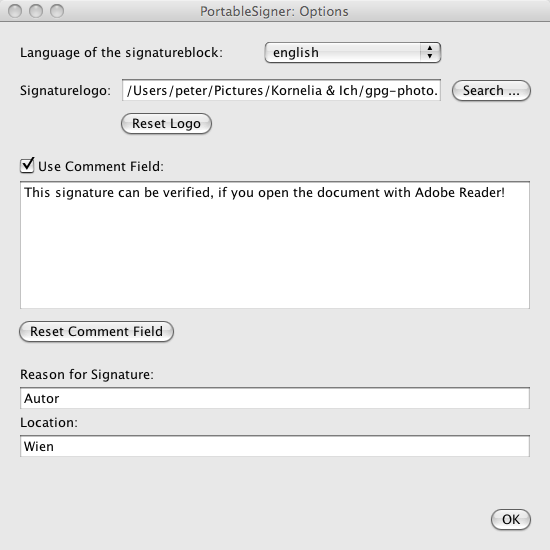Click the word Autor in the reason field
This screenshot has width=550, height=550.
tap(41, 398)
